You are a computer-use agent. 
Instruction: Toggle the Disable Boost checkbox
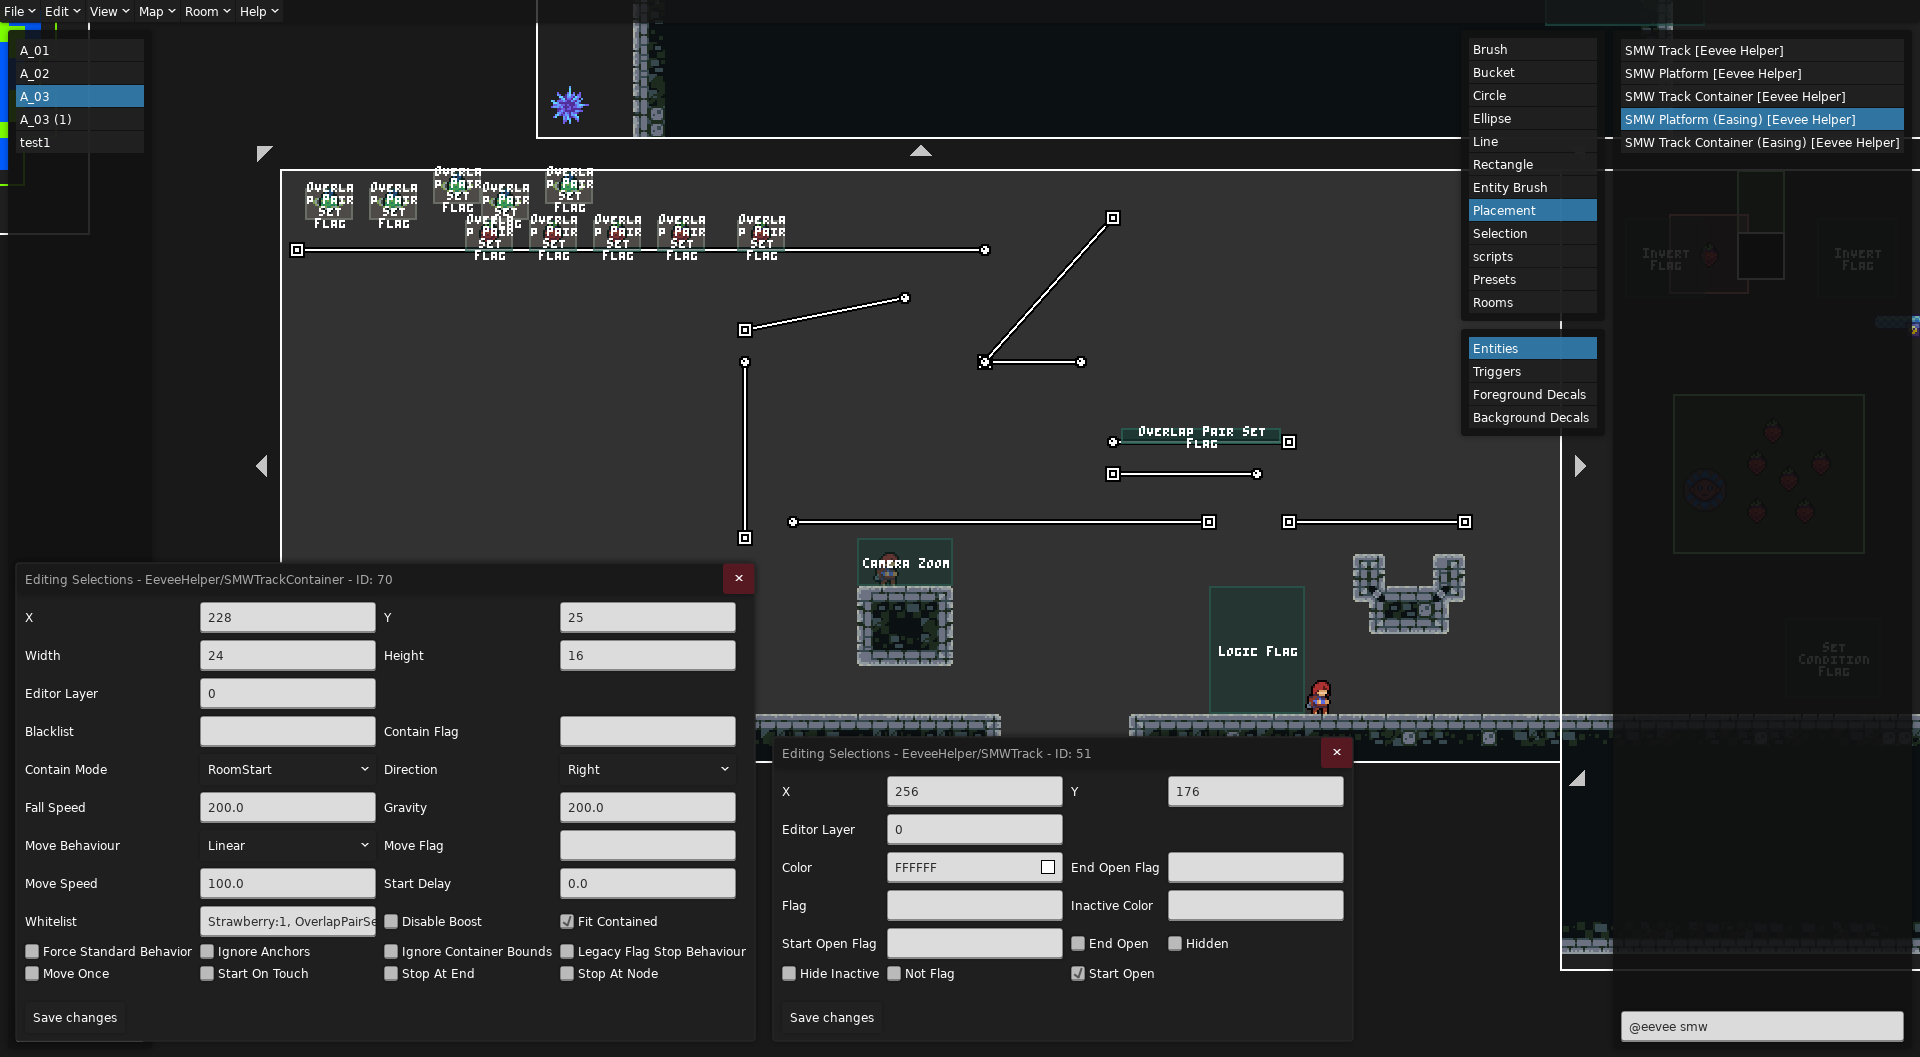coord(391,922)
